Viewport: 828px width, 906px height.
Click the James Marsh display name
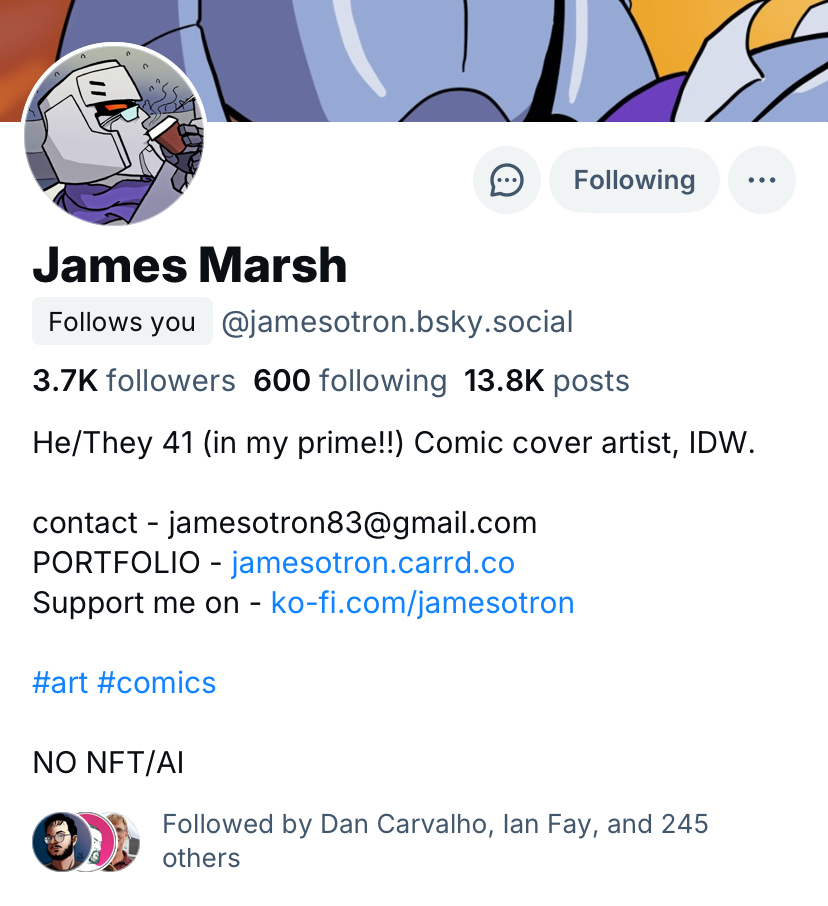[190, 265]
